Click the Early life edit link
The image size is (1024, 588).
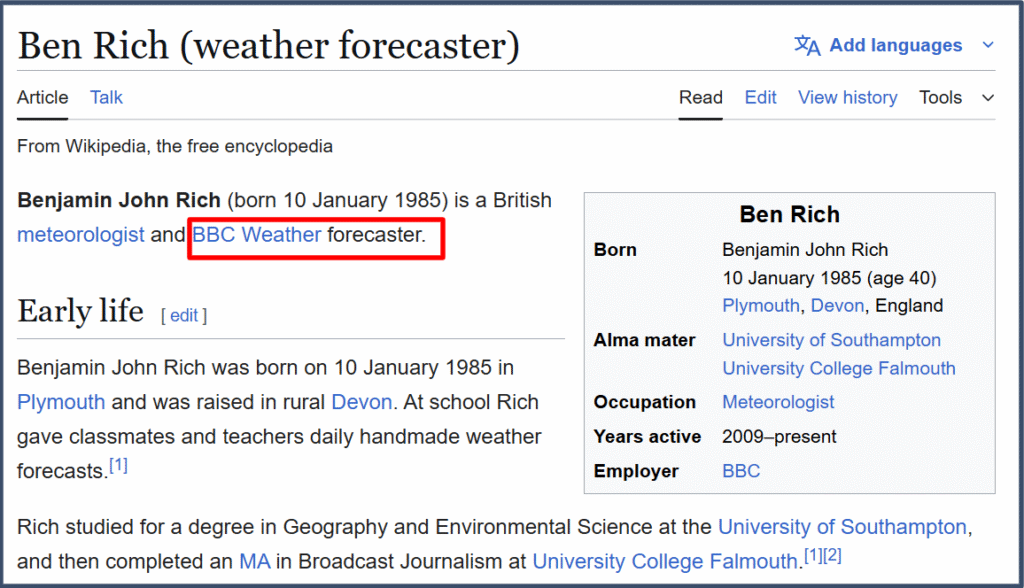pos(184,315)
